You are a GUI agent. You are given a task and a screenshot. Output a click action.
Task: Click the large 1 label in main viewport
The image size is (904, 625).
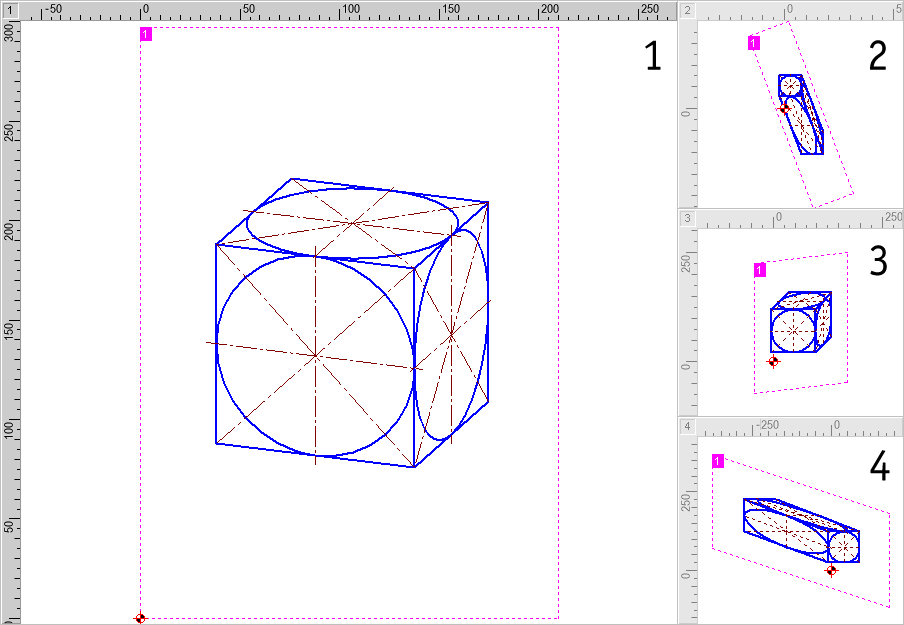click(652, 57)
